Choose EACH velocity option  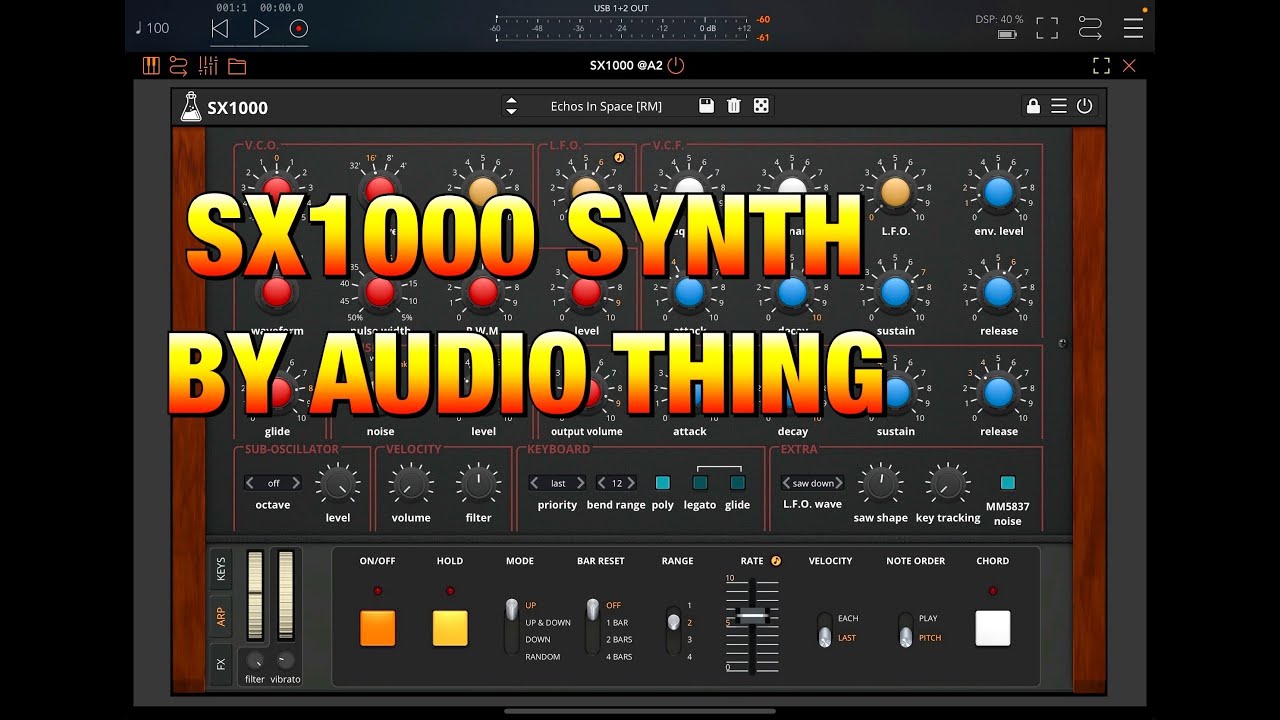[x=848, y=619]
